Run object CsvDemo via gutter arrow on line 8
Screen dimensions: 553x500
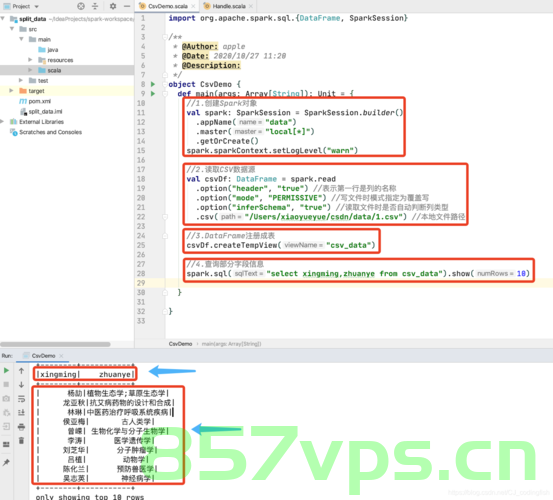point(153,84)
